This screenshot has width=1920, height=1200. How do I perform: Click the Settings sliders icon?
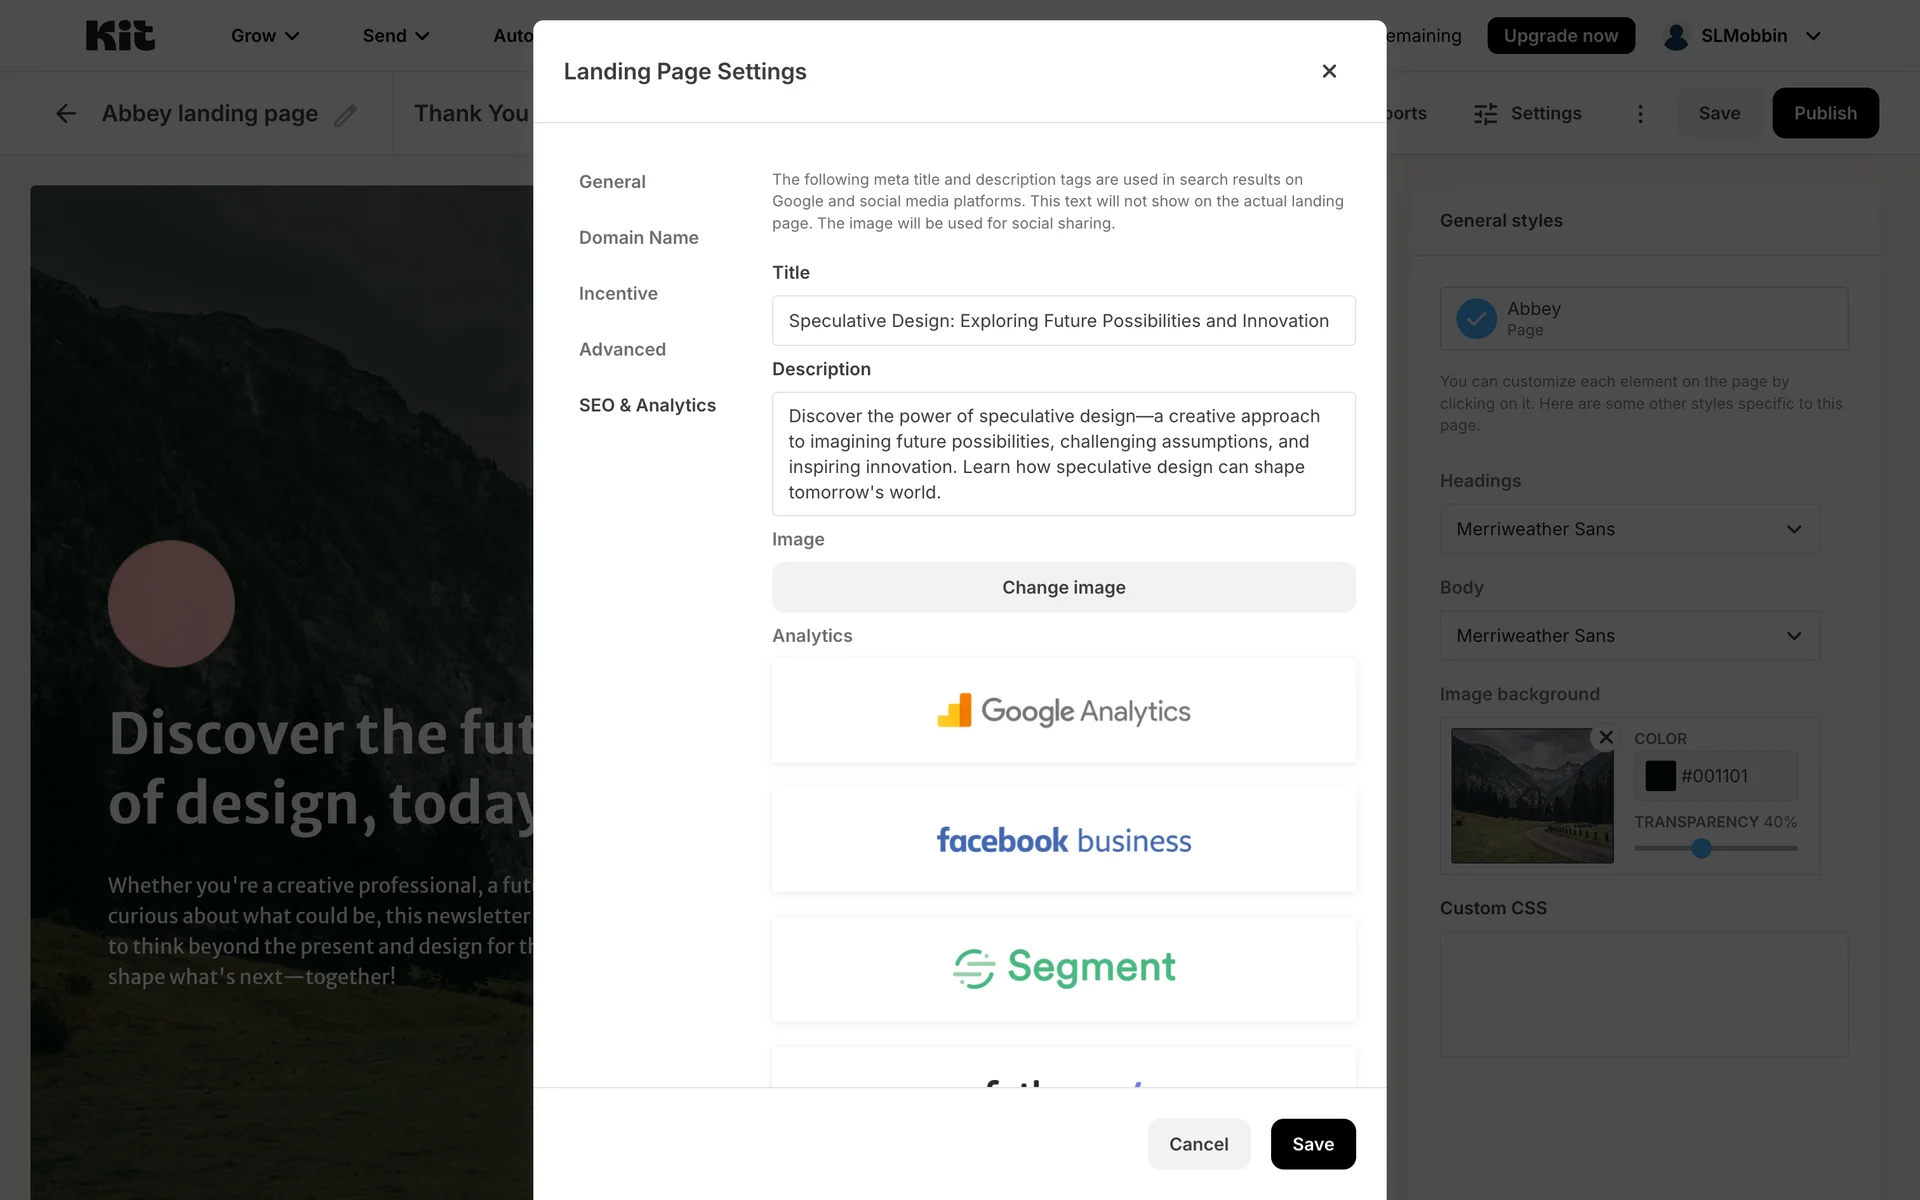[1486, 114]
